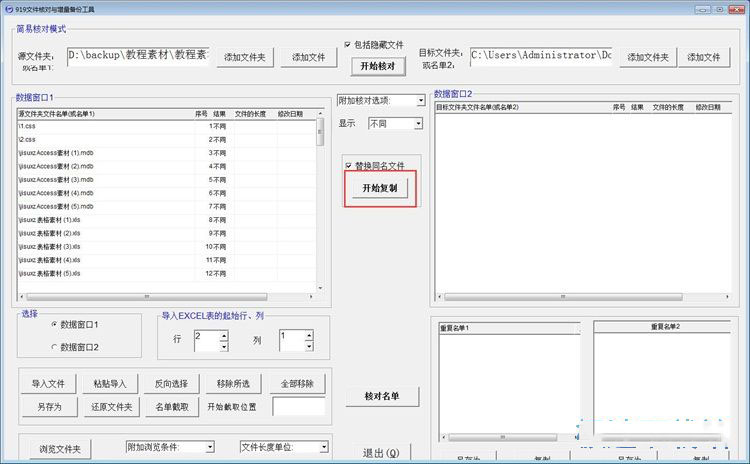Focus the 源文件夹 path input field
Image resolution: width=750 pixels, height=464 pixels.
(138, 55)
